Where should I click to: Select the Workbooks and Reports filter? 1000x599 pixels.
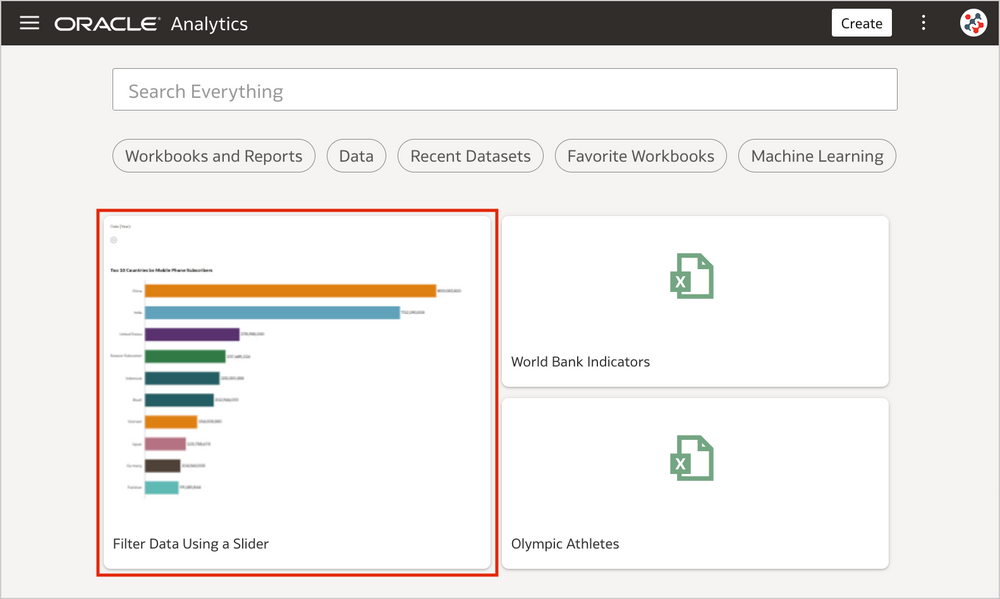click(x=213, y=156)
